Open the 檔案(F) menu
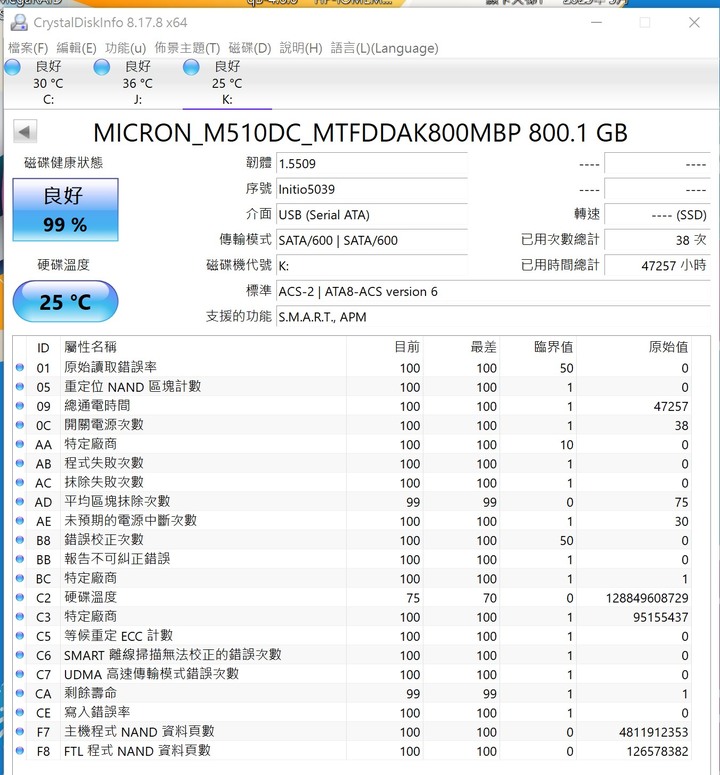The height and width of the screenshot is (775, 720). click(x=28, y=48)
